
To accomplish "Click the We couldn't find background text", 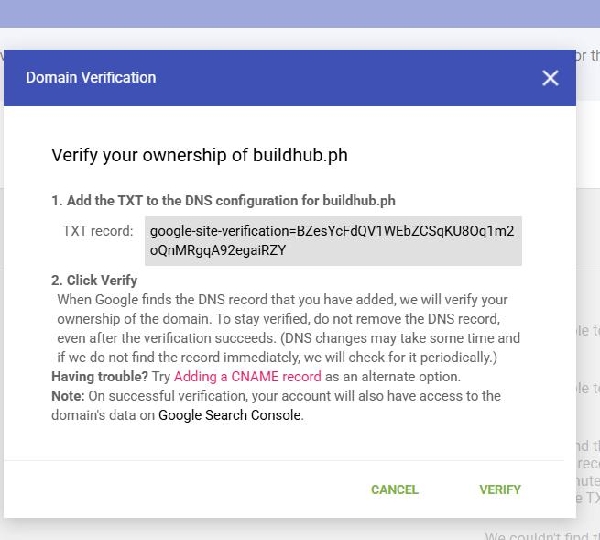I will [540, 535].
